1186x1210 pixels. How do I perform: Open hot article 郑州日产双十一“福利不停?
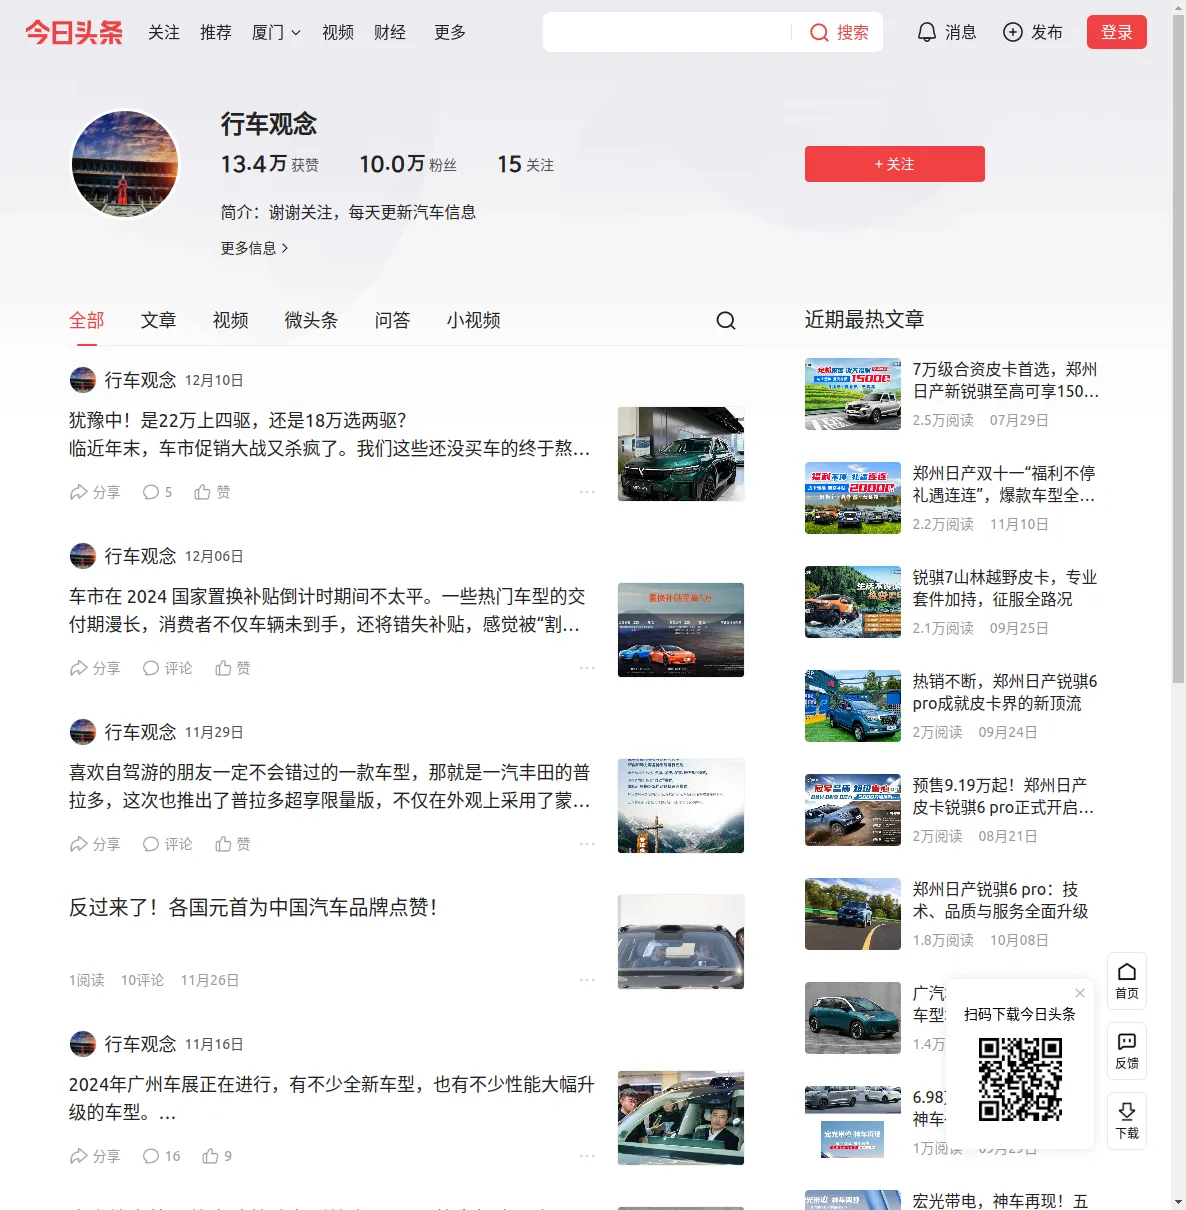tap(1005, 484)
